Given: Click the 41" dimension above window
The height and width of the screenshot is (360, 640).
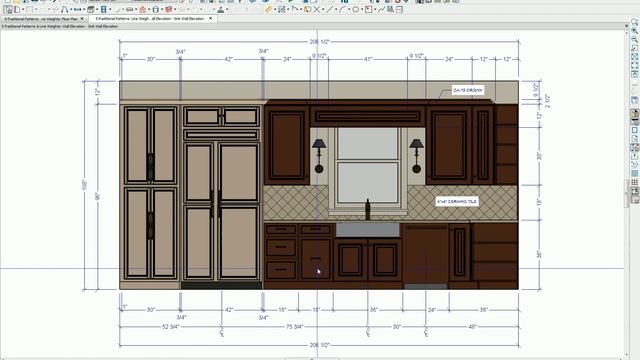Looking at the screenshot, I should point(368,59).
